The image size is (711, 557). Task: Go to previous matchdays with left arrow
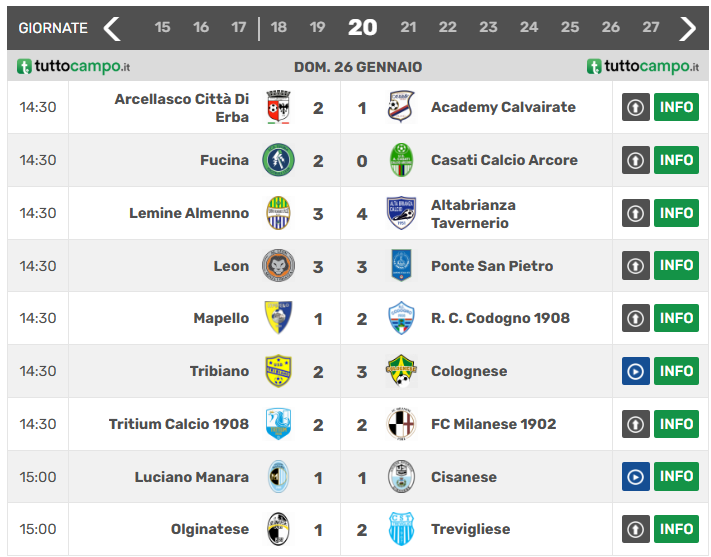pyautogui.click(x=112, y=28)
